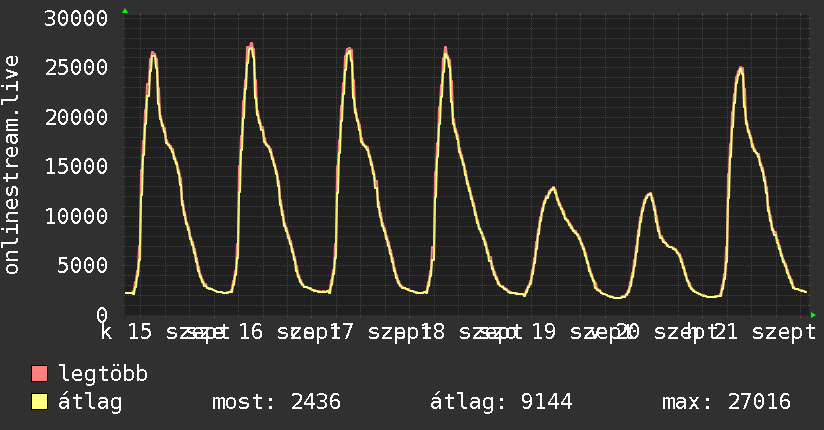Click the legtöbb legend label
The height and width of the screenshot is (430, 824).
pyautogui.click(x=103, y=373)
